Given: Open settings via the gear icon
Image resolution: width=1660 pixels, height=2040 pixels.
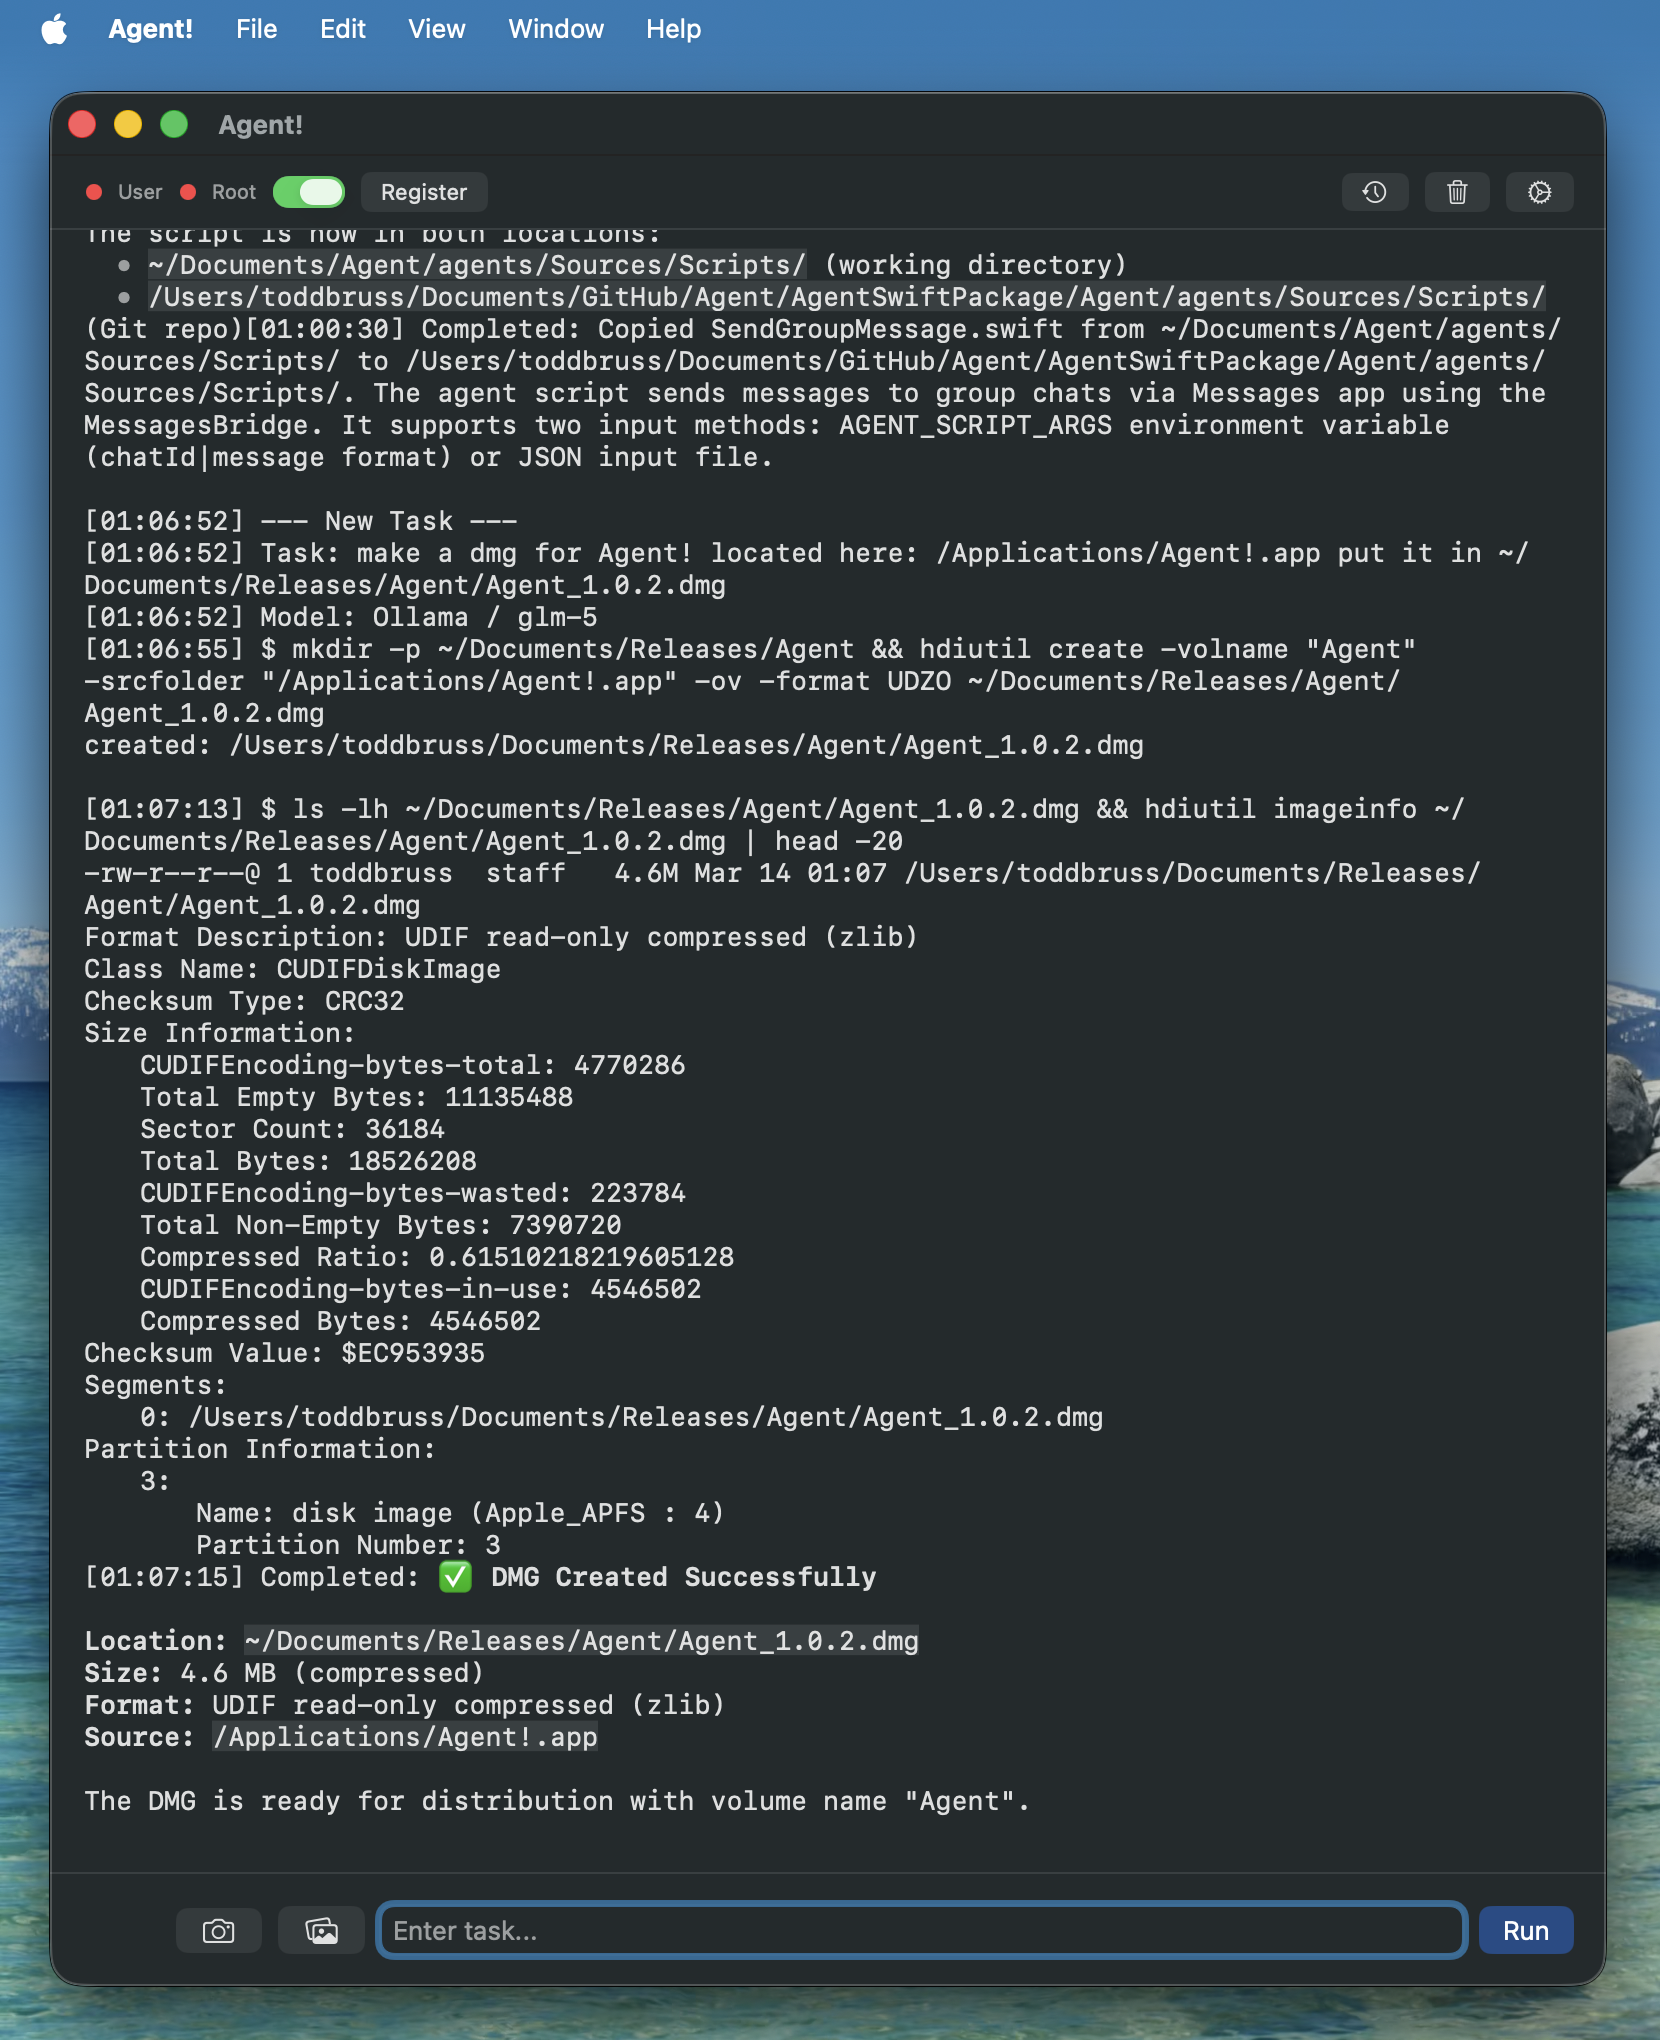Looking at the screenshot, I should (1538, 192).
